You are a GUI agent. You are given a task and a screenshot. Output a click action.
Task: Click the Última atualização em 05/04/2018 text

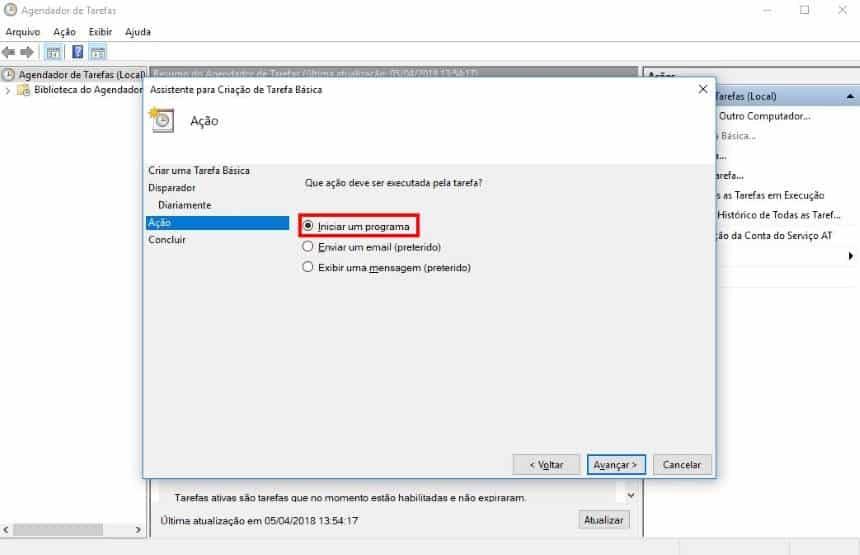tap(259, 520)
